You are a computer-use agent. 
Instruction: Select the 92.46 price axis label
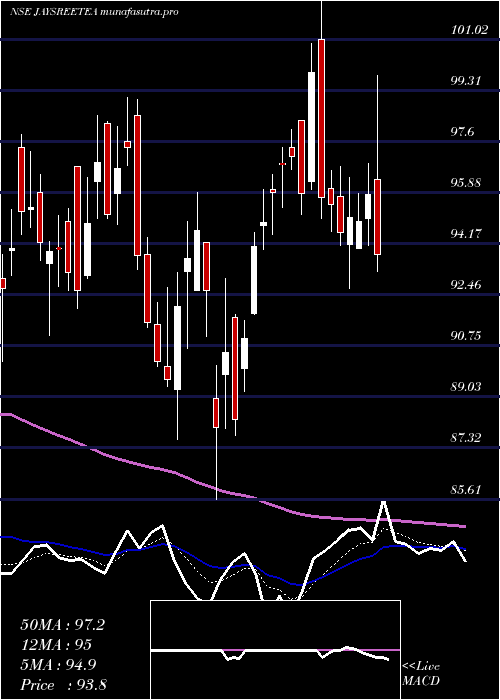pyautogui.click(x=467, y=285)
